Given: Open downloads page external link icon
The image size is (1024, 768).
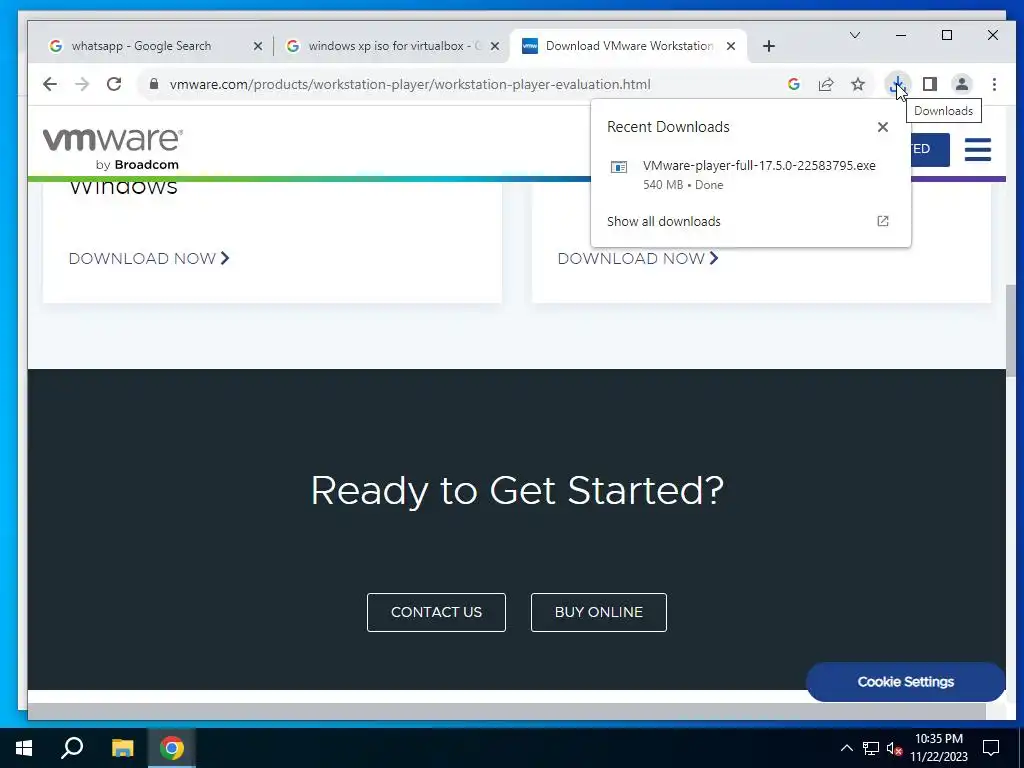Looking at the screenshot, I should 883,221.
